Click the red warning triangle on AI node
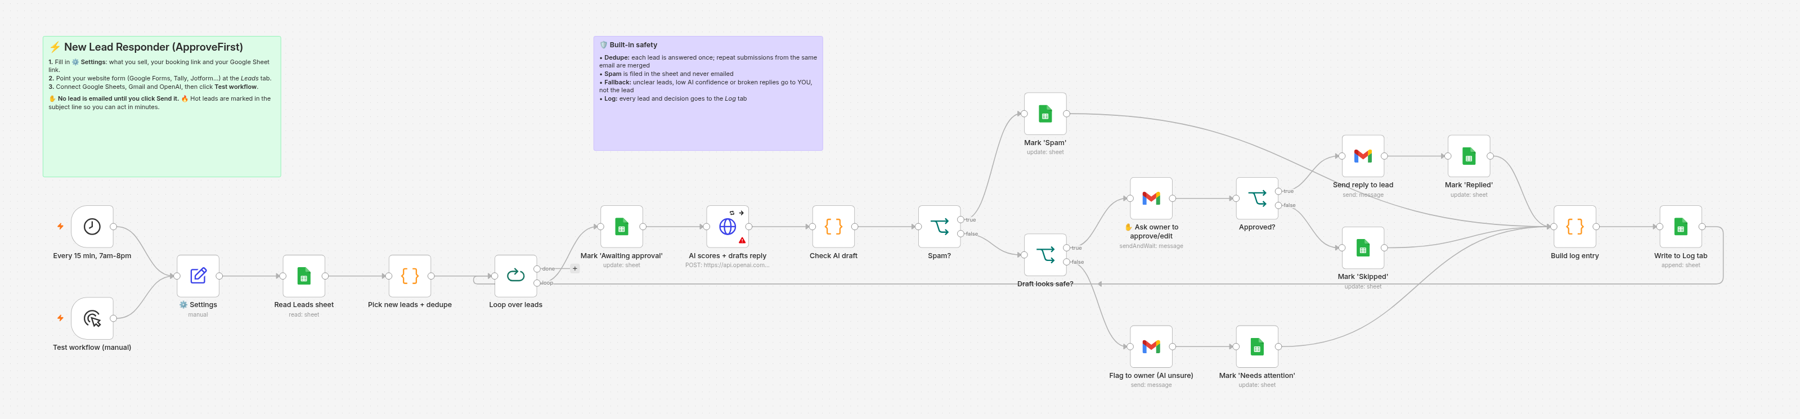Image resolution: width=1800 pixels, height=419 pixels. tap(742, 241)
